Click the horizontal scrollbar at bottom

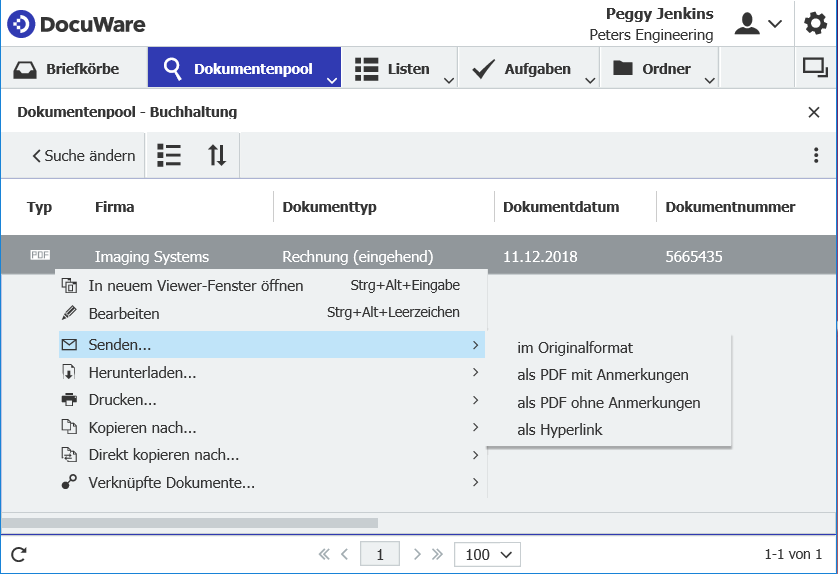[190, 522]
